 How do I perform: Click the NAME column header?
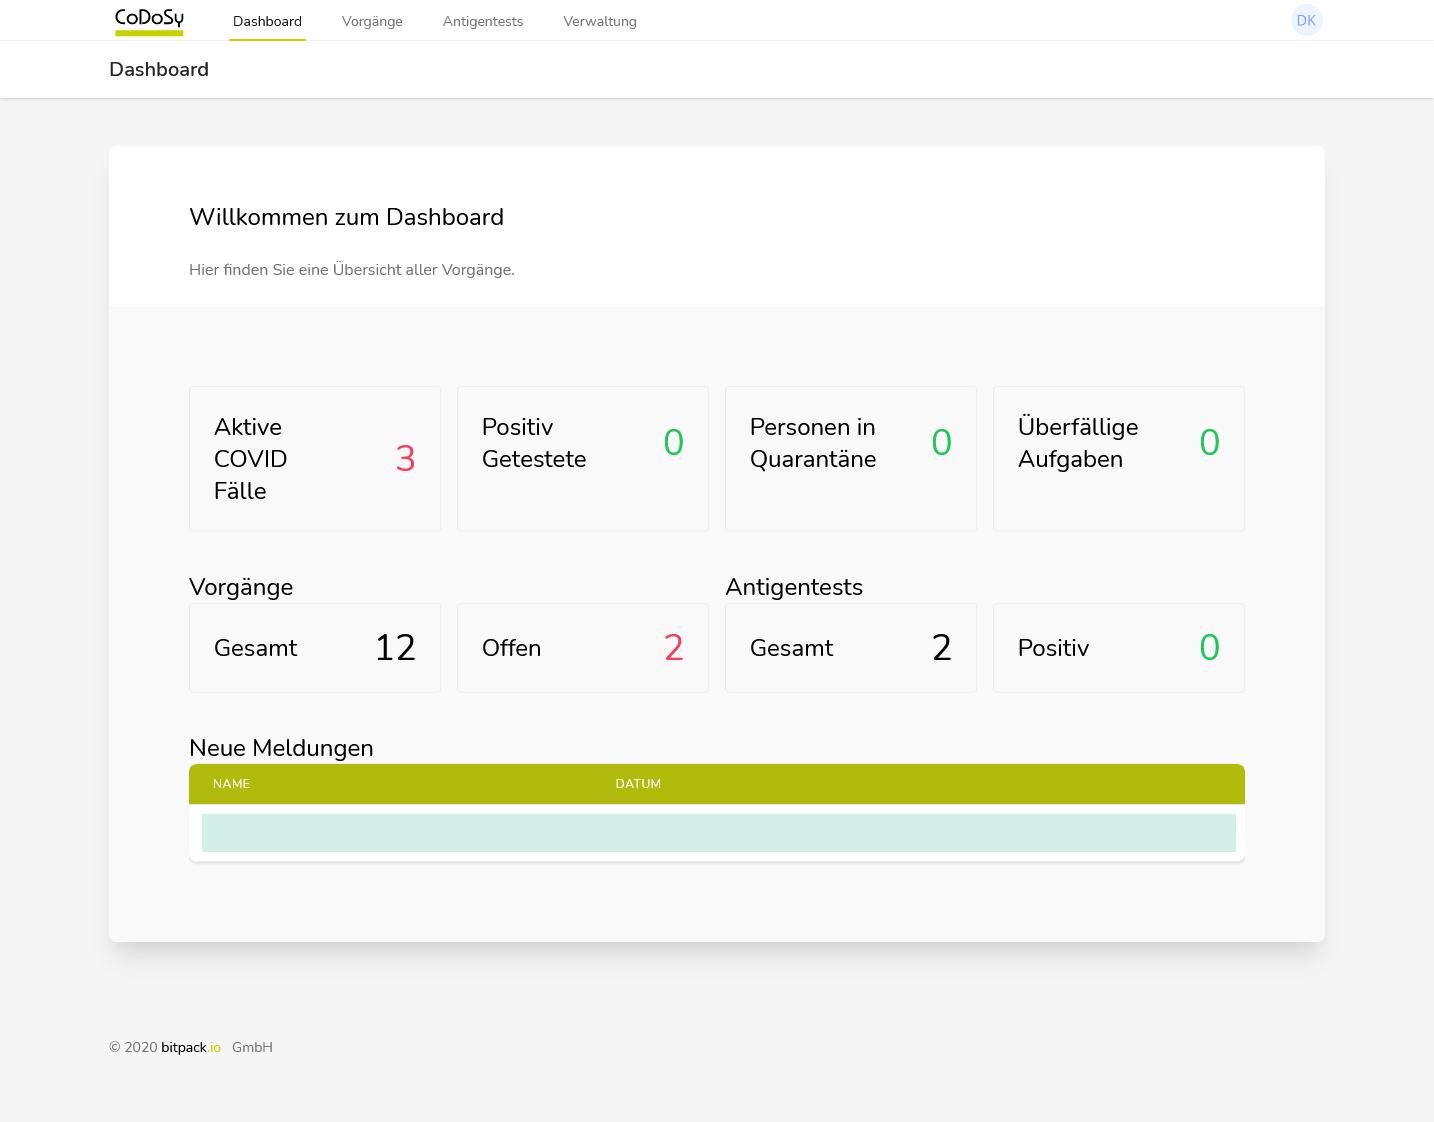click(x=231, y=784)
